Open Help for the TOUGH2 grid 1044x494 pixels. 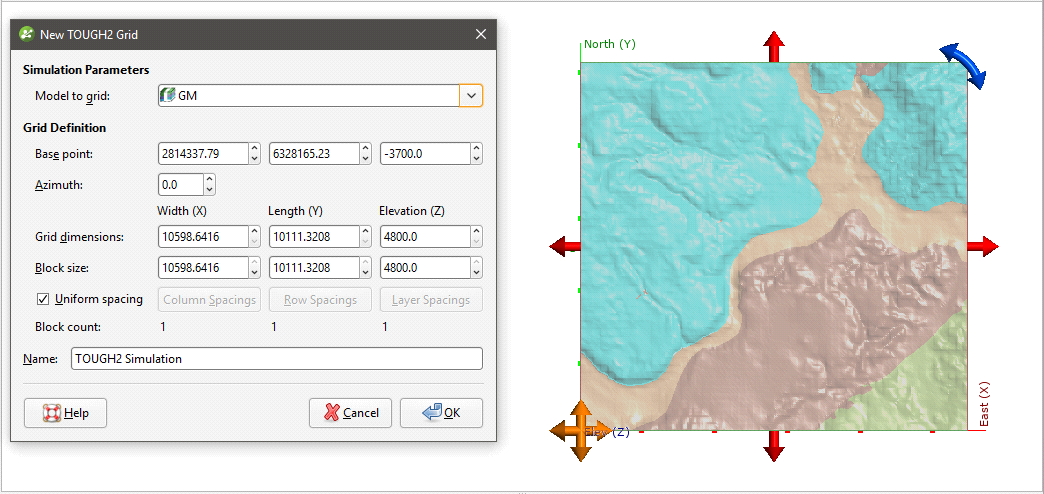(65, 413)
